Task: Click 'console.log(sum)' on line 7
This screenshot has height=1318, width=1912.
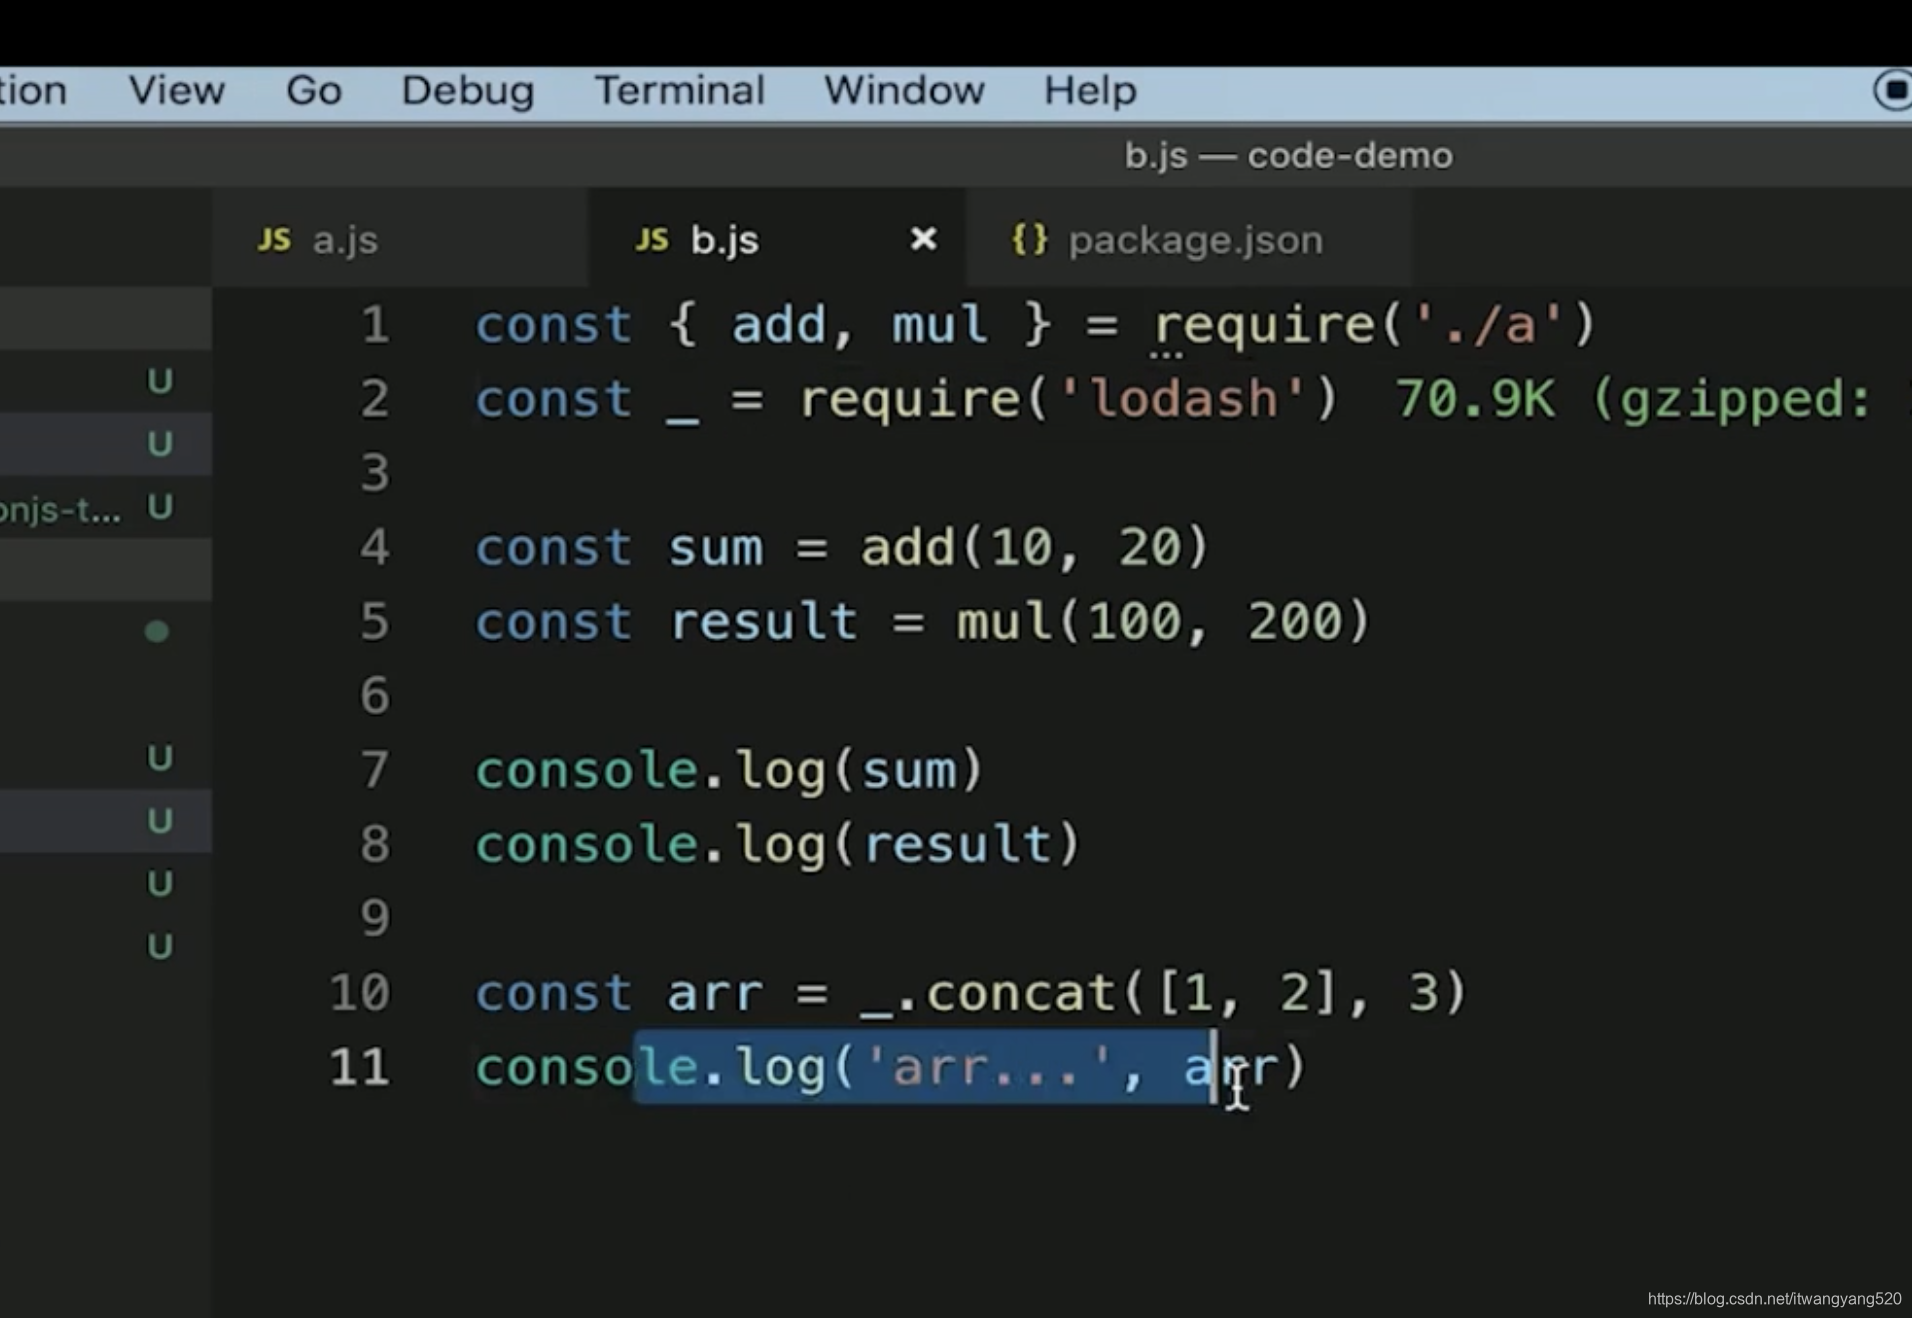Action: tap(730, 770)
